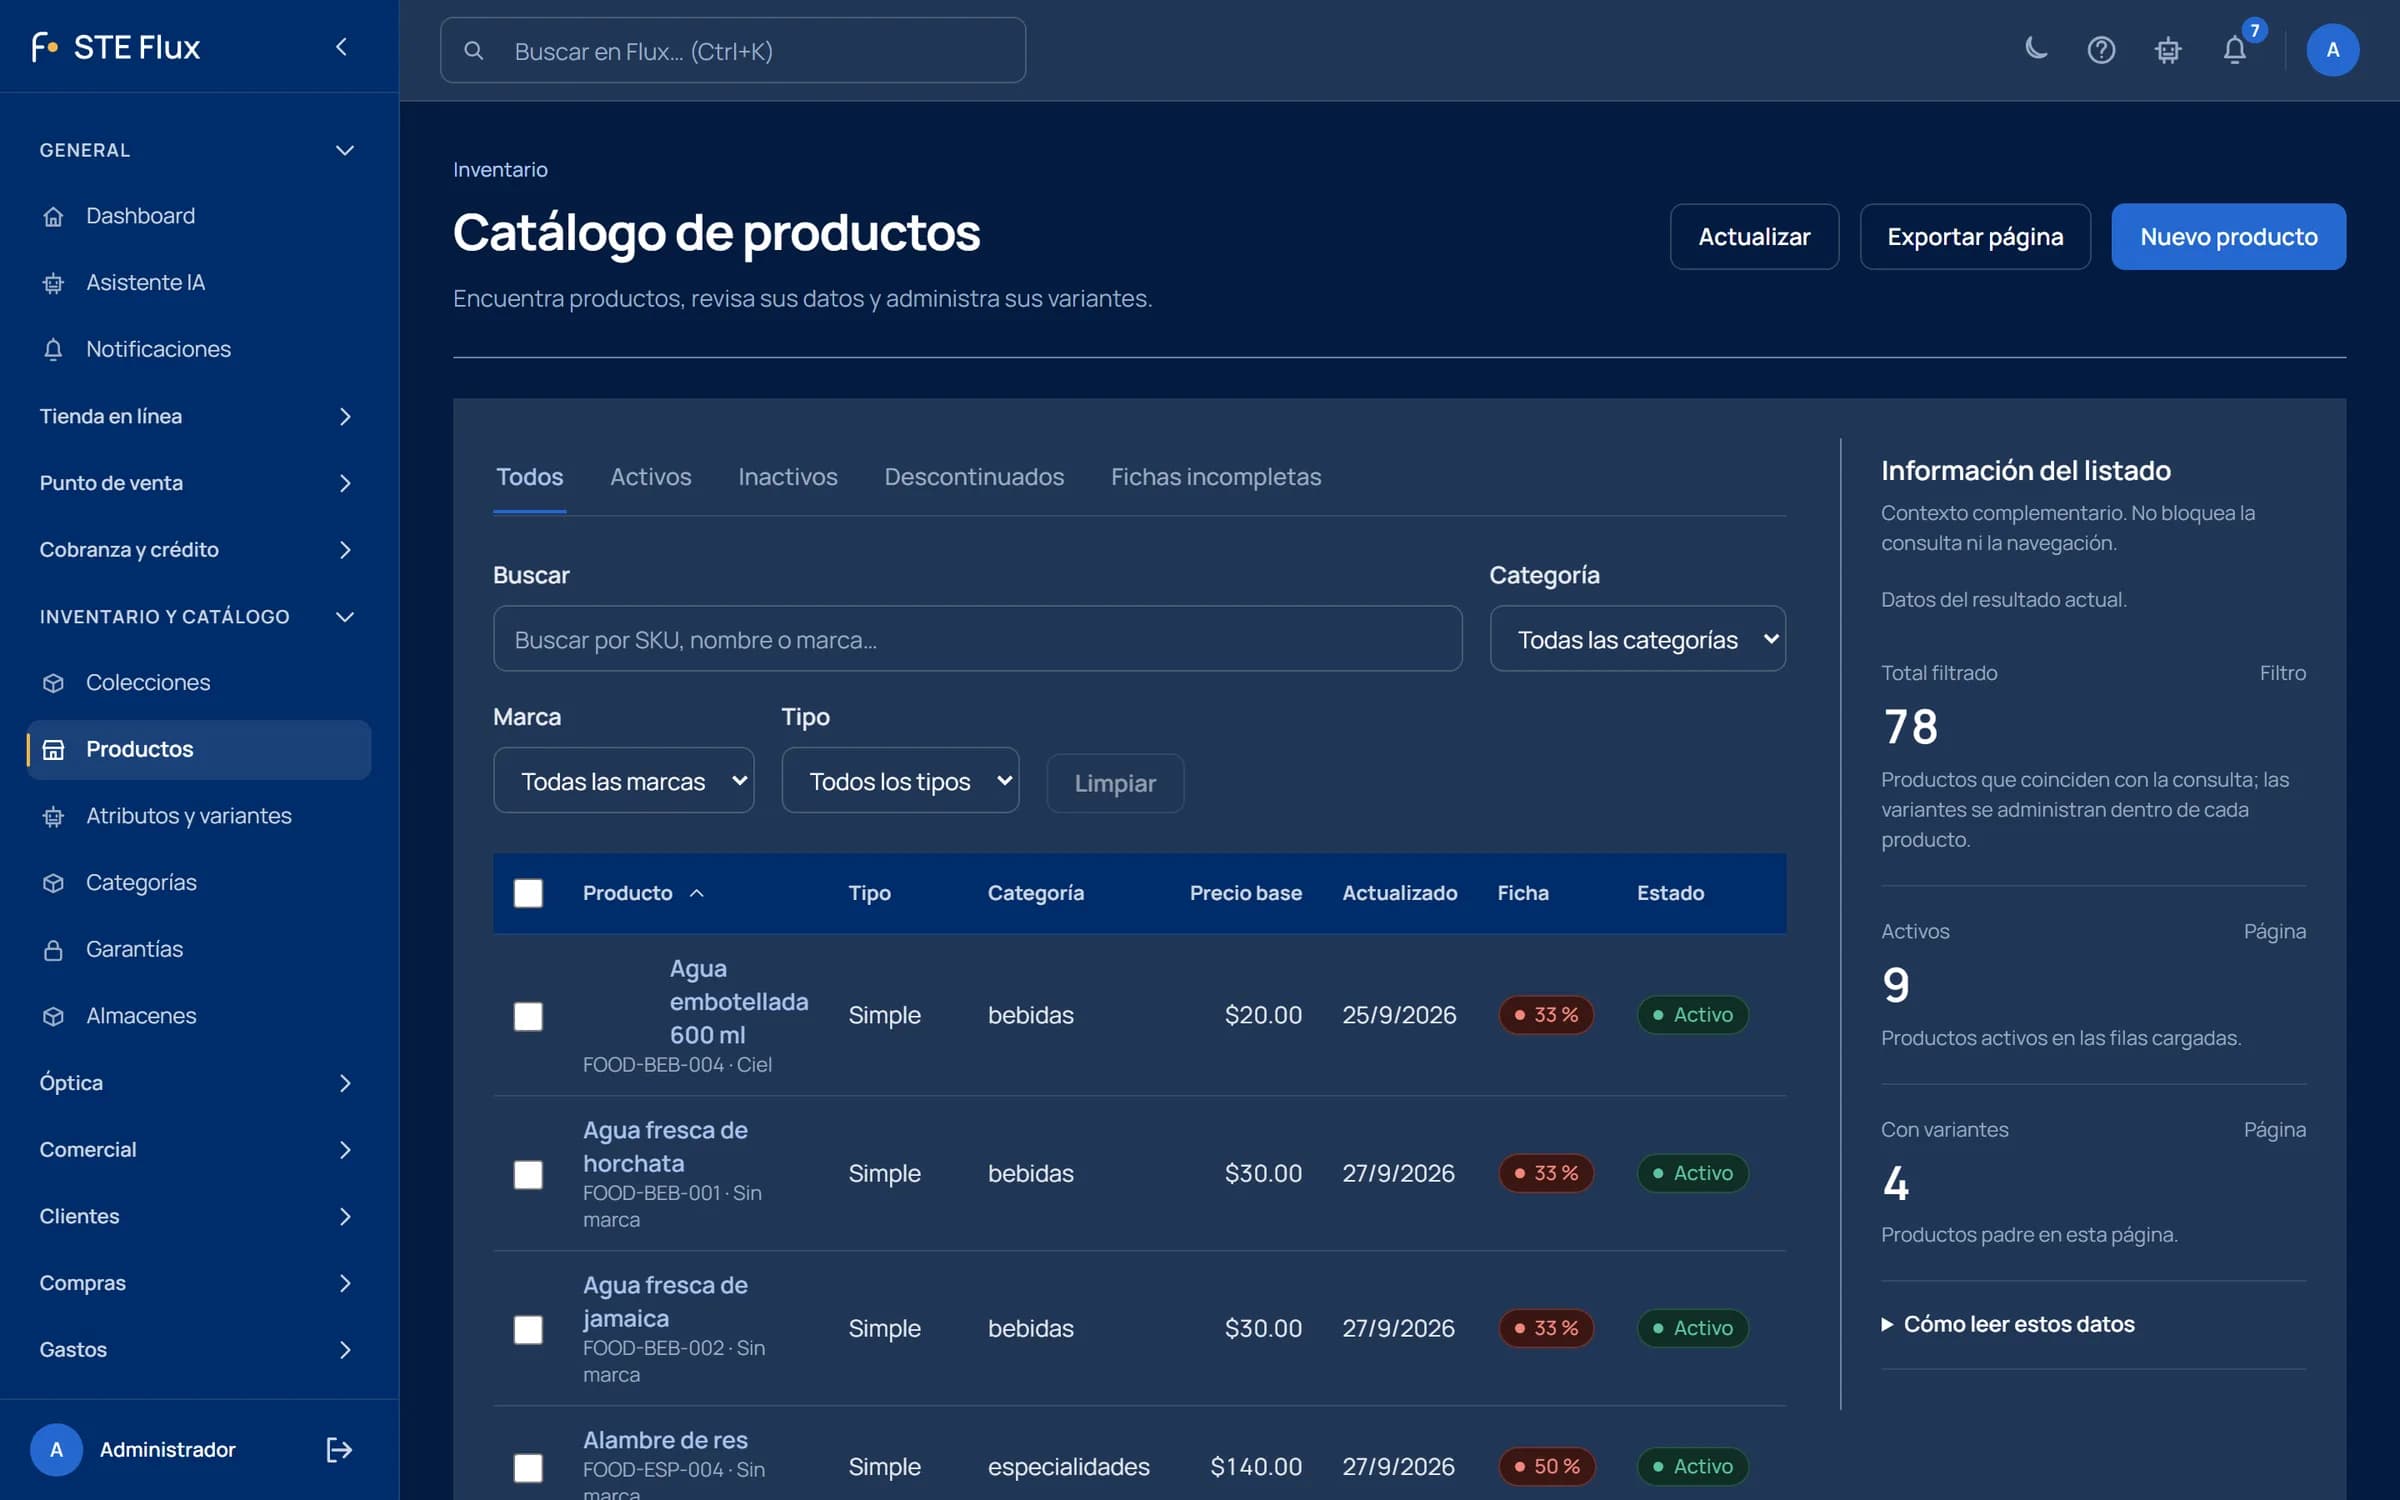Open the Todos los tipos dropdown
This screenshot has width=2400, height=1500.
tap(900, 780)
